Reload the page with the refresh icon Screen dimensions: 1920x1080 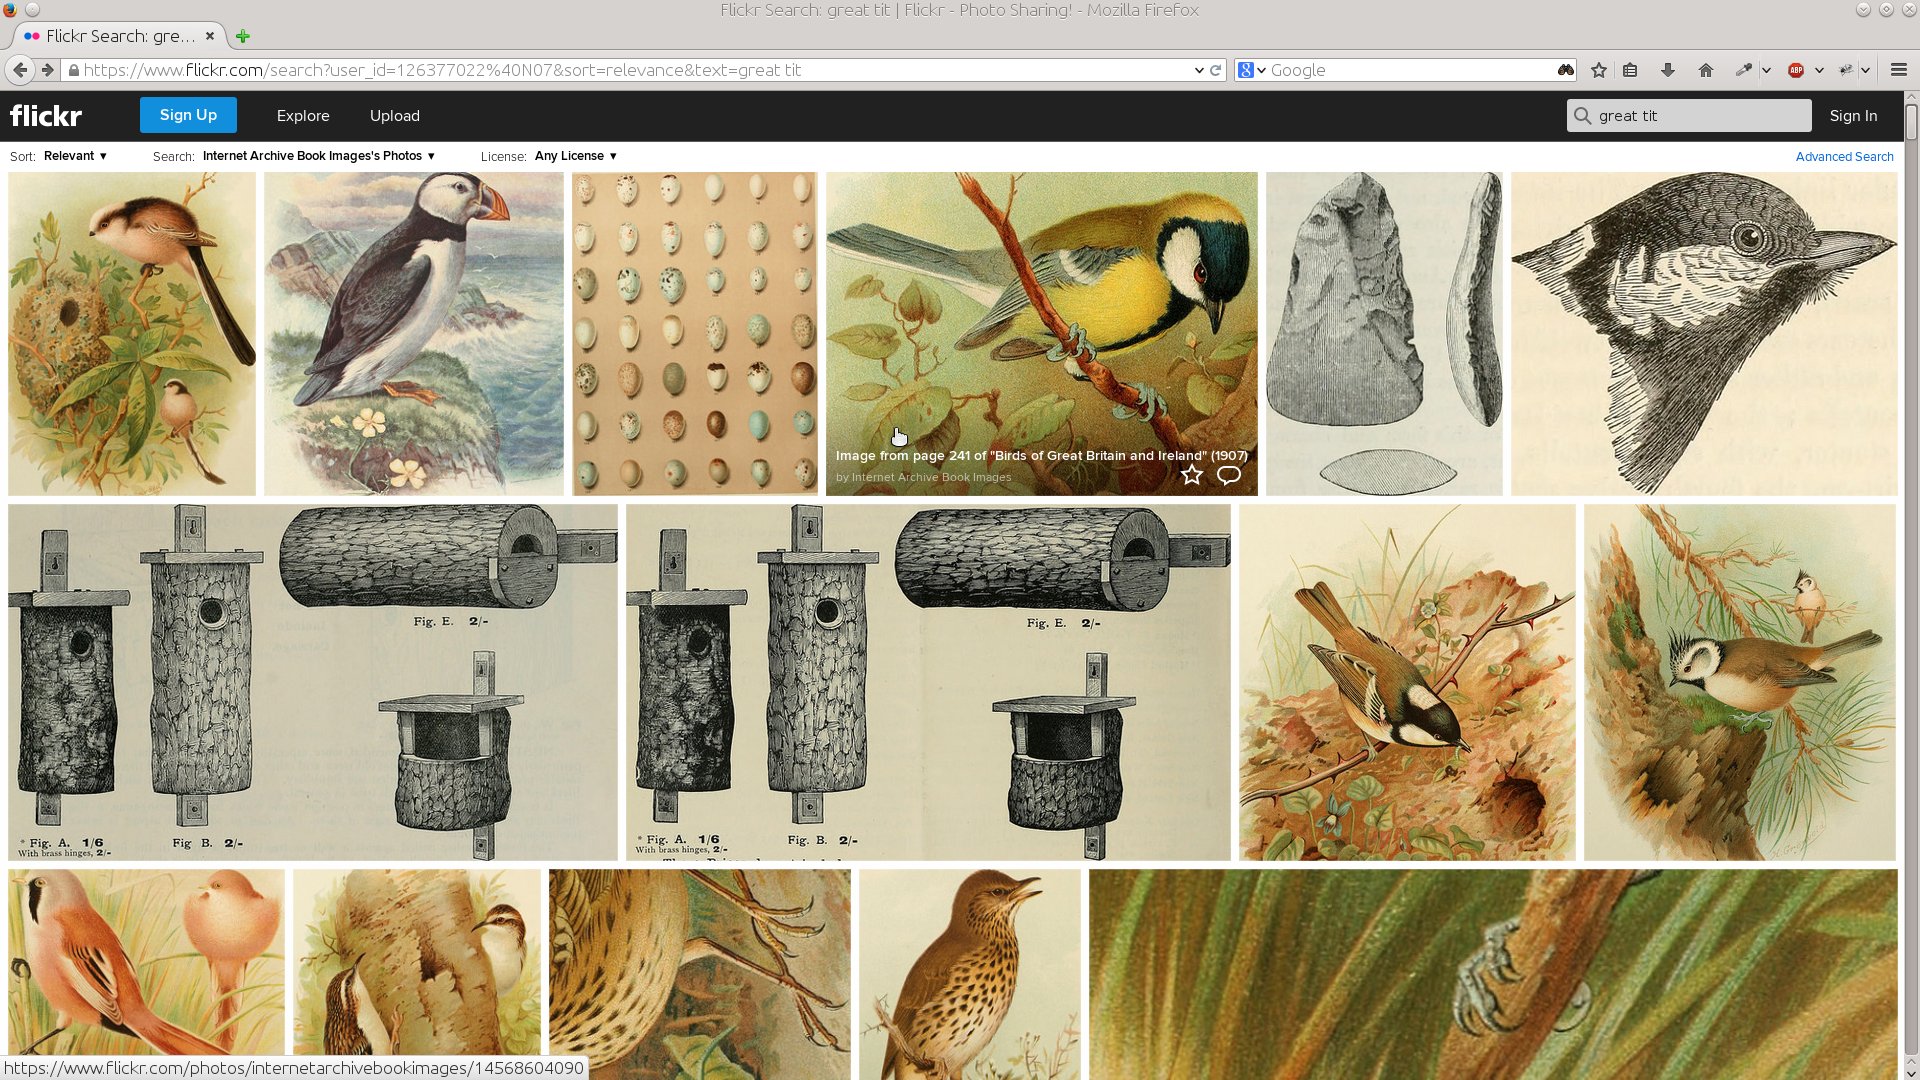click(x=1216, y=70)
